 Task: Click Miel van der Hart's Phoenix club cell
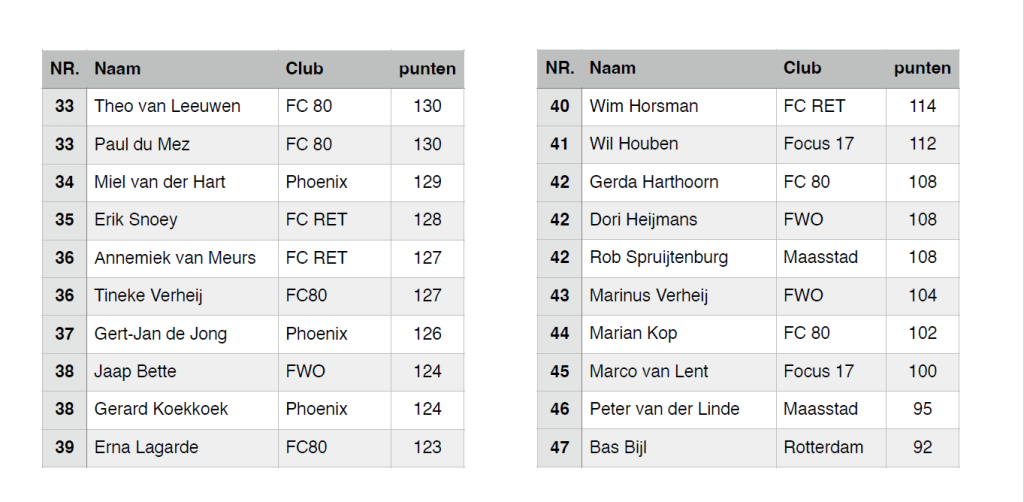tap(334, 182)
